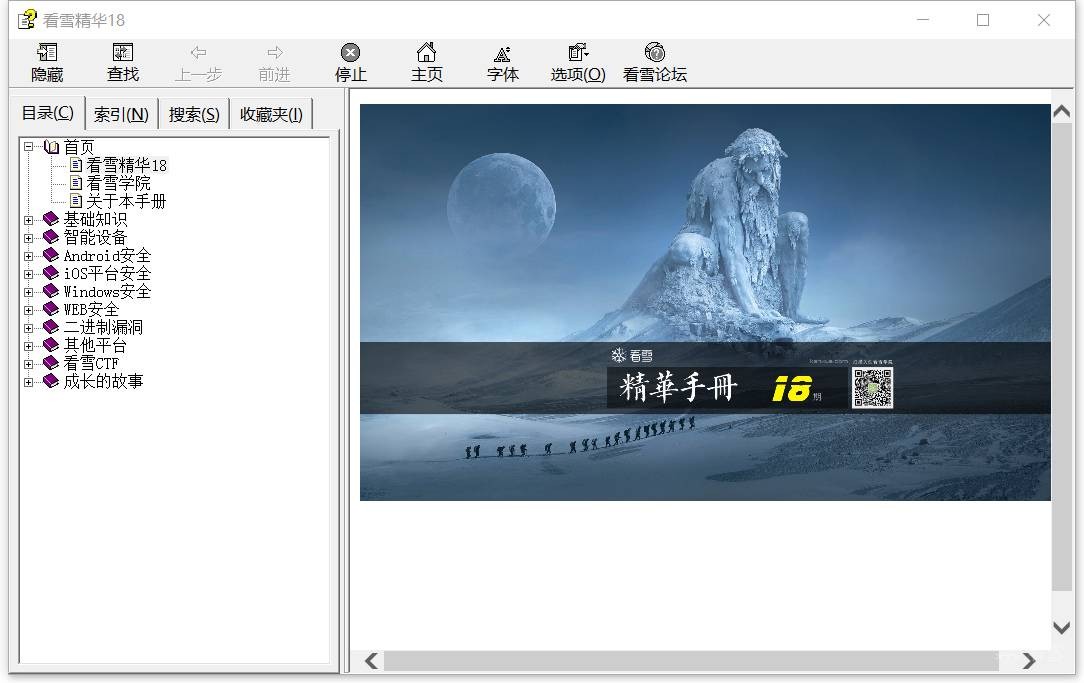Expand the Windows安全 node
The image size is (1084, 683).
[x=28, y=292]
